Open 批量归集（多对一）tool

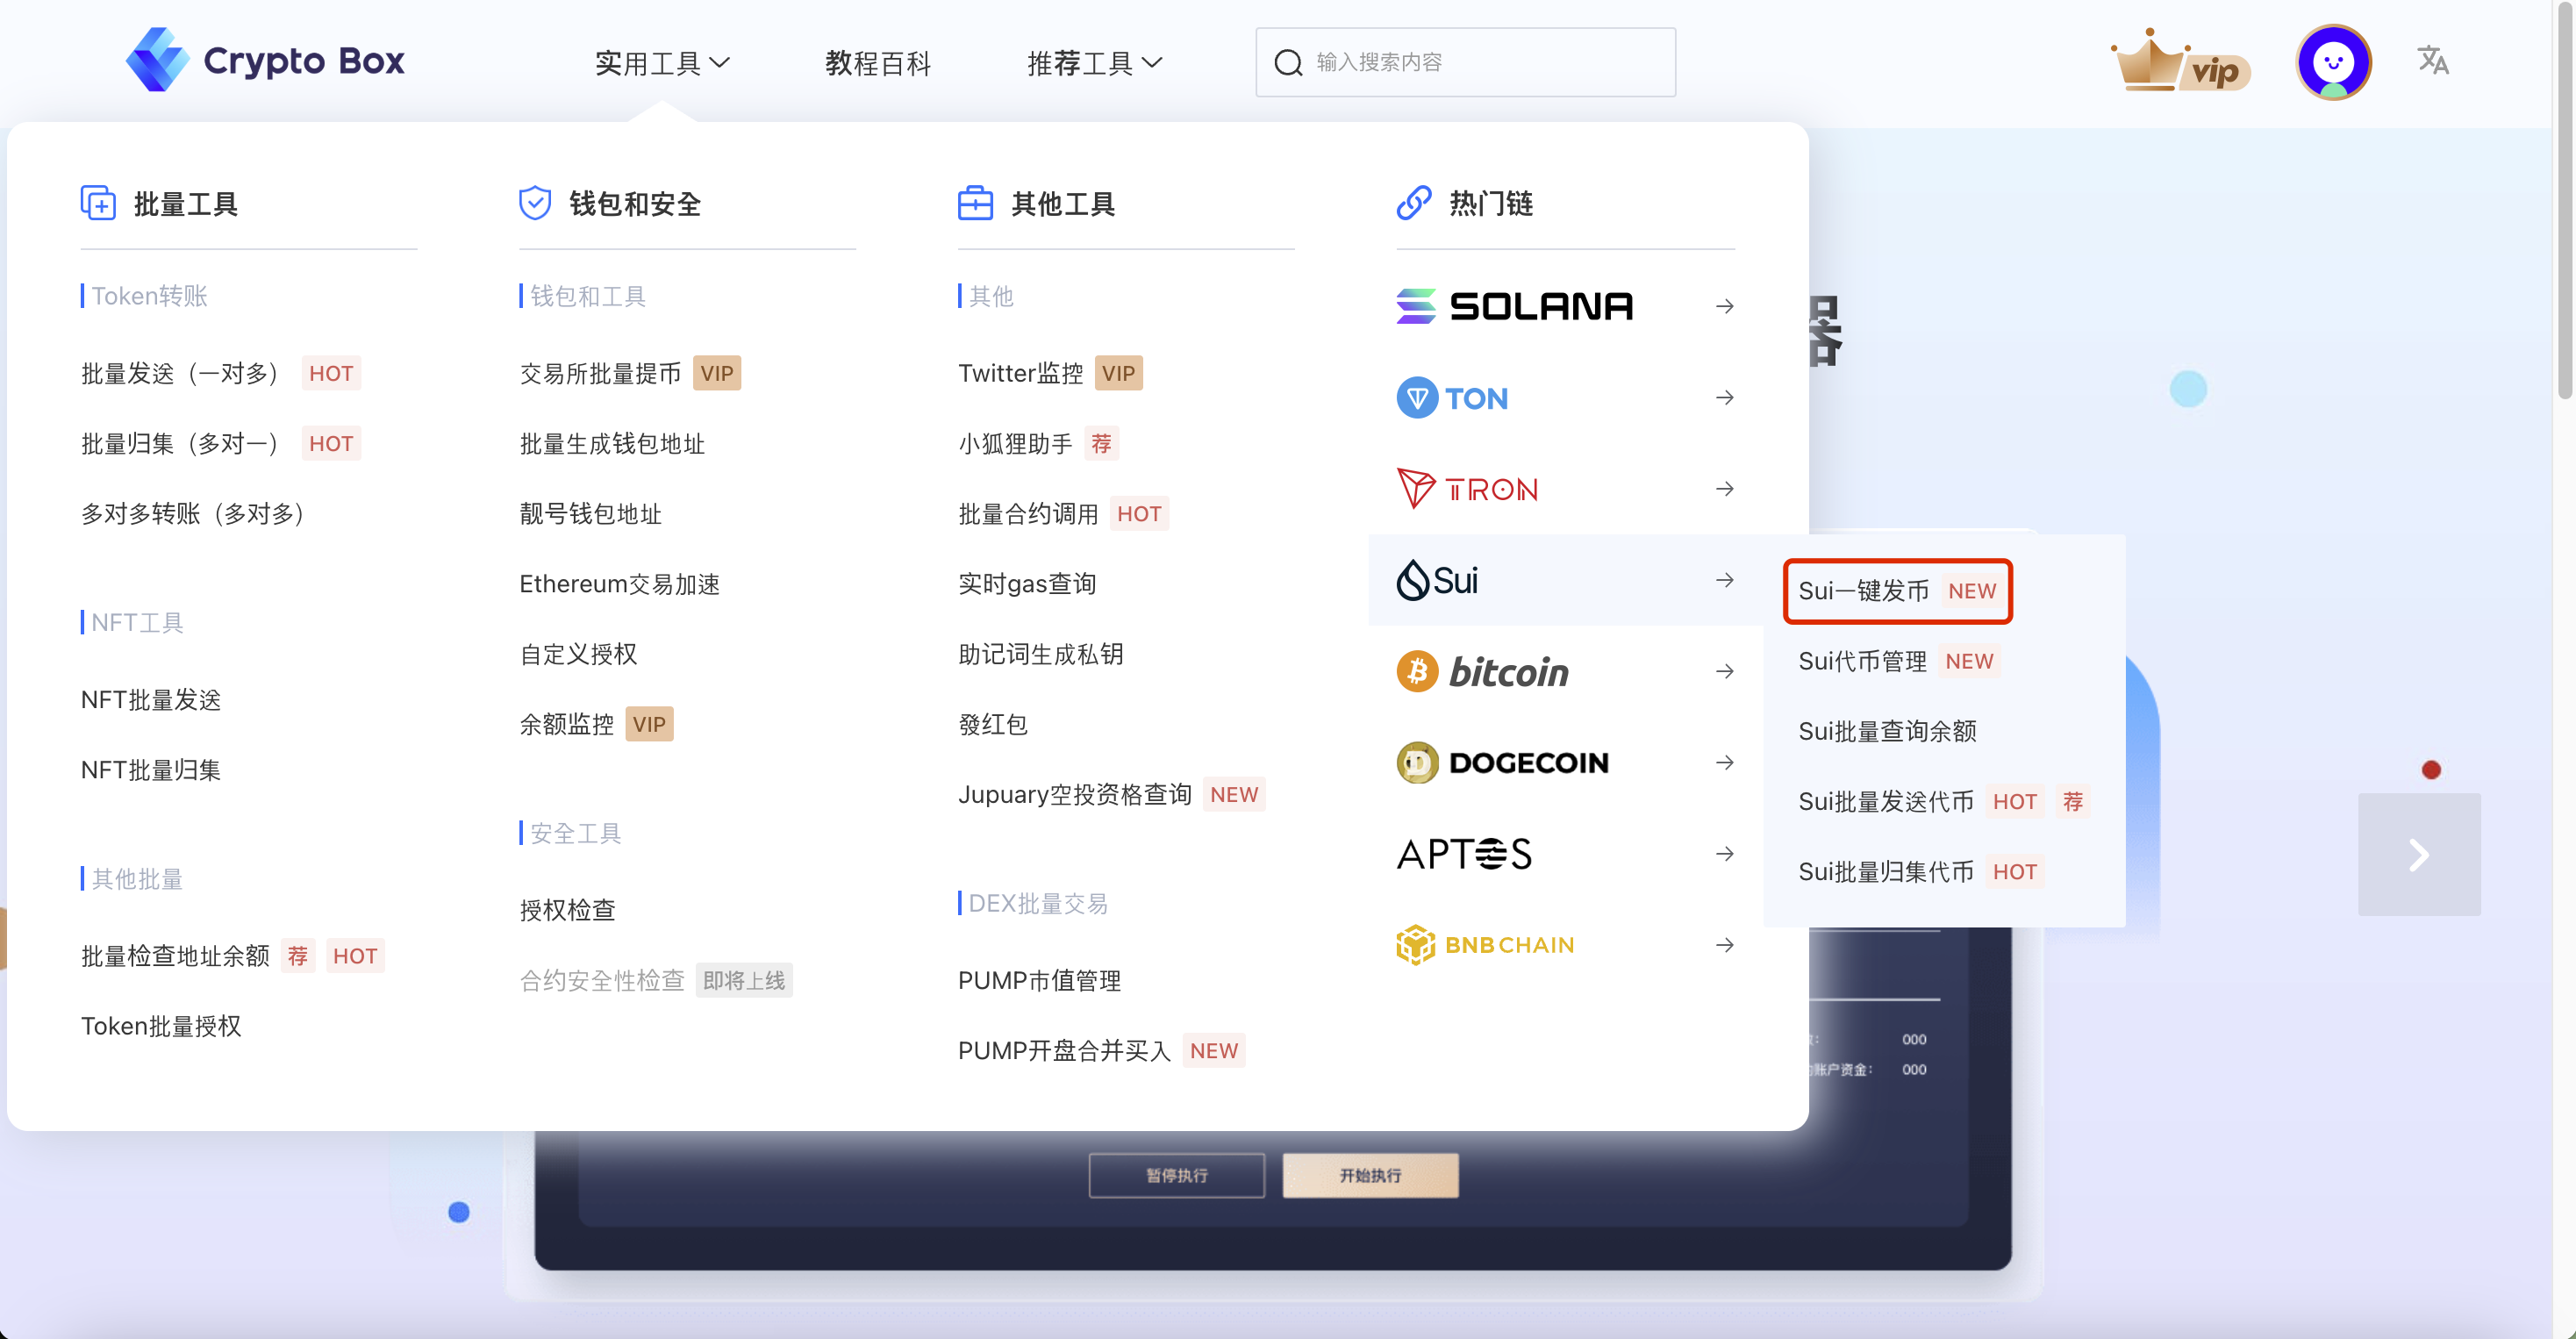[220, 443]
